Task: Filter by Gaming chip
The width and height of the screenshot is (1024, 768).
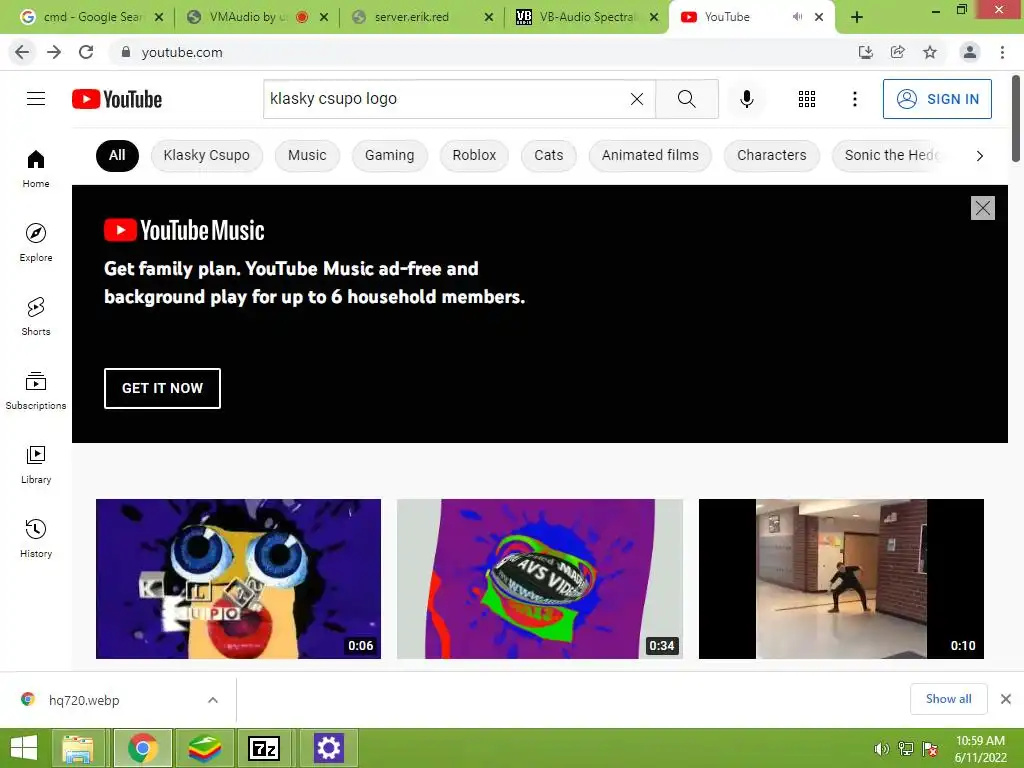Action: click(x=389, y=155)
